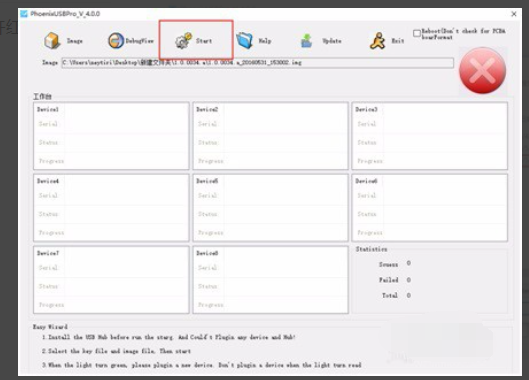Click the Update text label
This screenshot has height=380, width=529.
click(332, 41)
